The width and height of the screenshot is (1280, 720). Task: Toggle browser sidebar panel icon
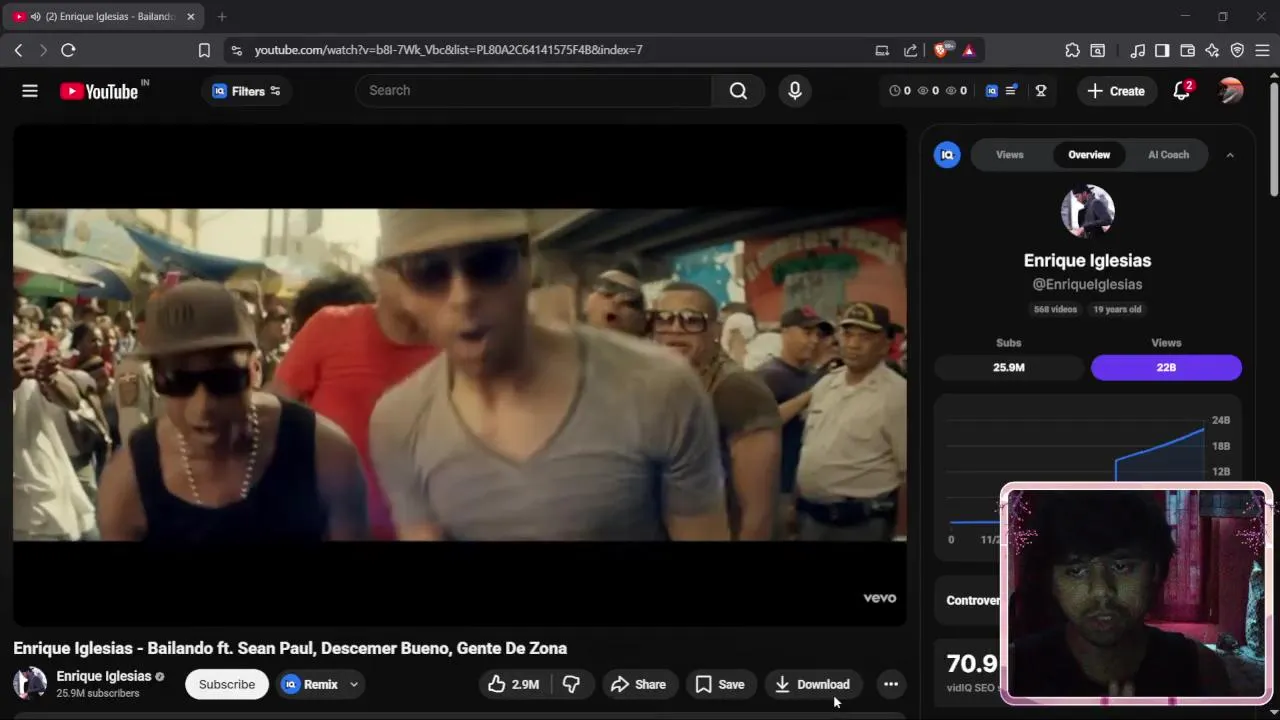click(x=1162, y=50)
